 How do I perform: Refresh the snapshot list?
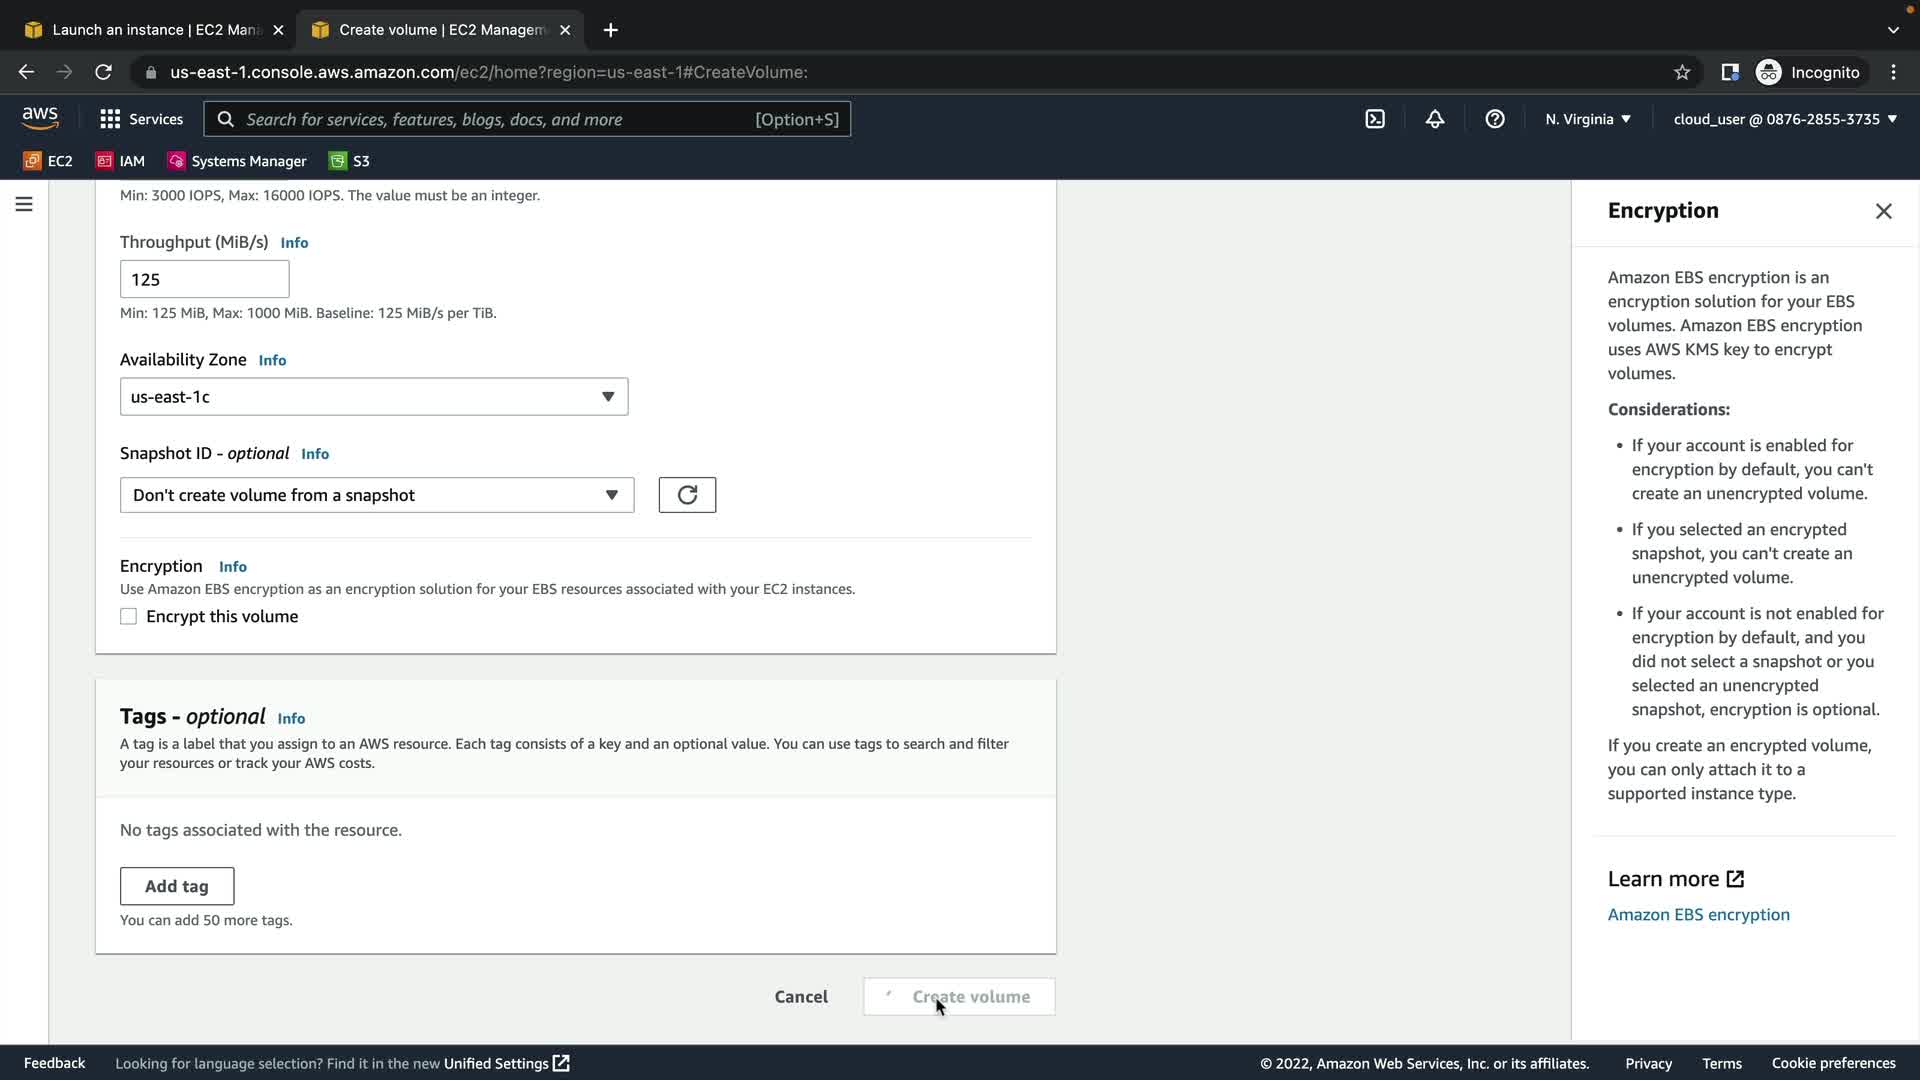(x=687, y=495)
